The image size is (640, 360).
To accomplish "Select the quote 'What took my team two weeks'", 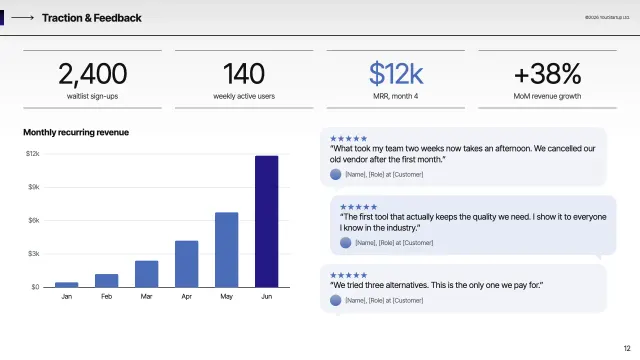I will pyautogui.click(x=462, y=154).
